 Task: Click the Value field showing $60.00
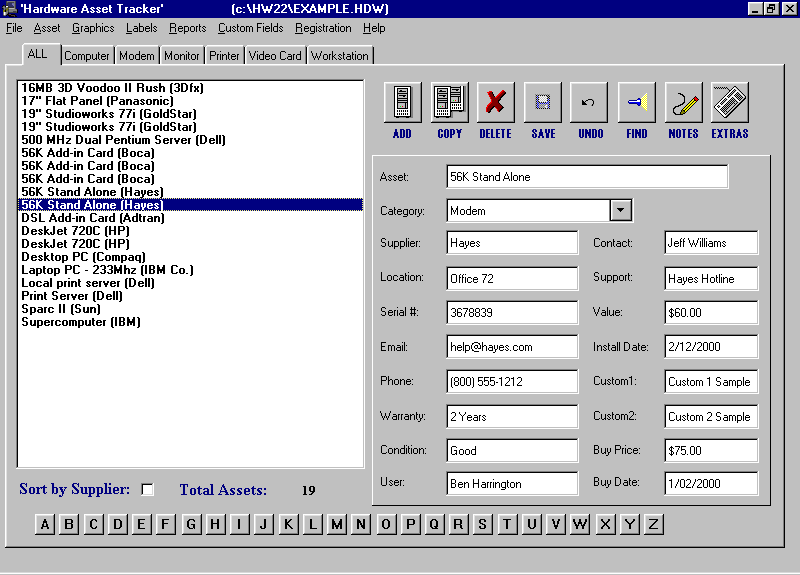pyautogui.click(x=711, y=312)
